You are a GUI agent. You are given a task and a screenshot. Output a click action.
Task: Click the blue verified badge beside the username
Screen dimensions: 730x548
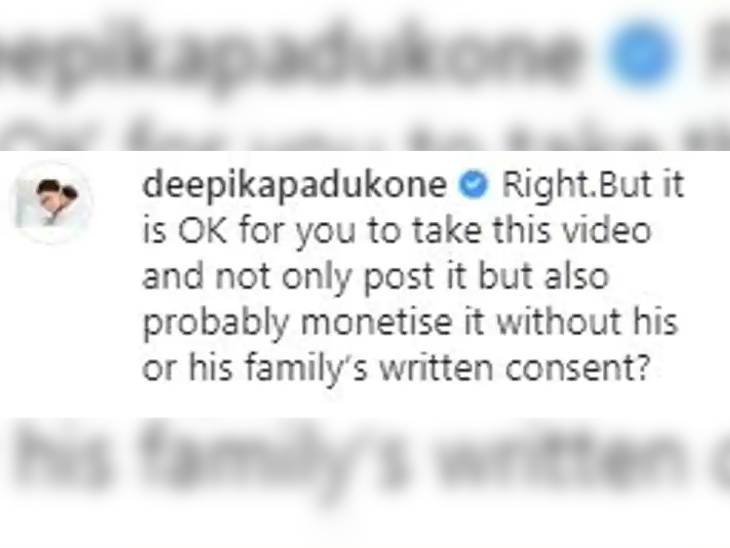[x=473, y=185]
